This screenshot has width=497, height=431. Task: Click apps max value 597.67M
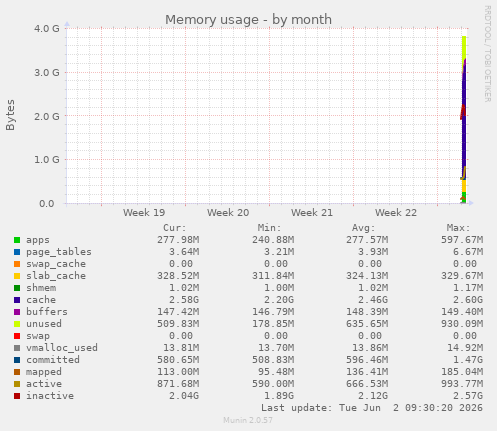[462, 240]
